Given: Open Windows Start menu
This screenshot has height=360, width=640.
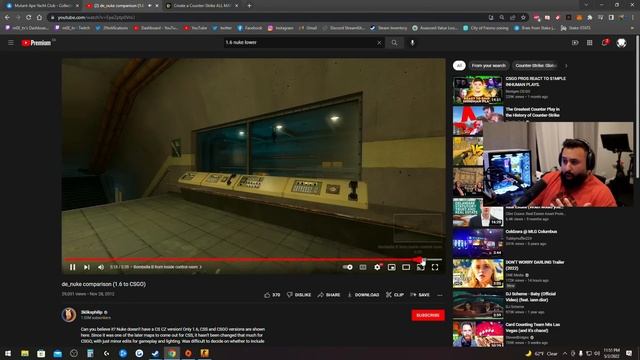Looking at the screenshot, I should click(8, 353).
